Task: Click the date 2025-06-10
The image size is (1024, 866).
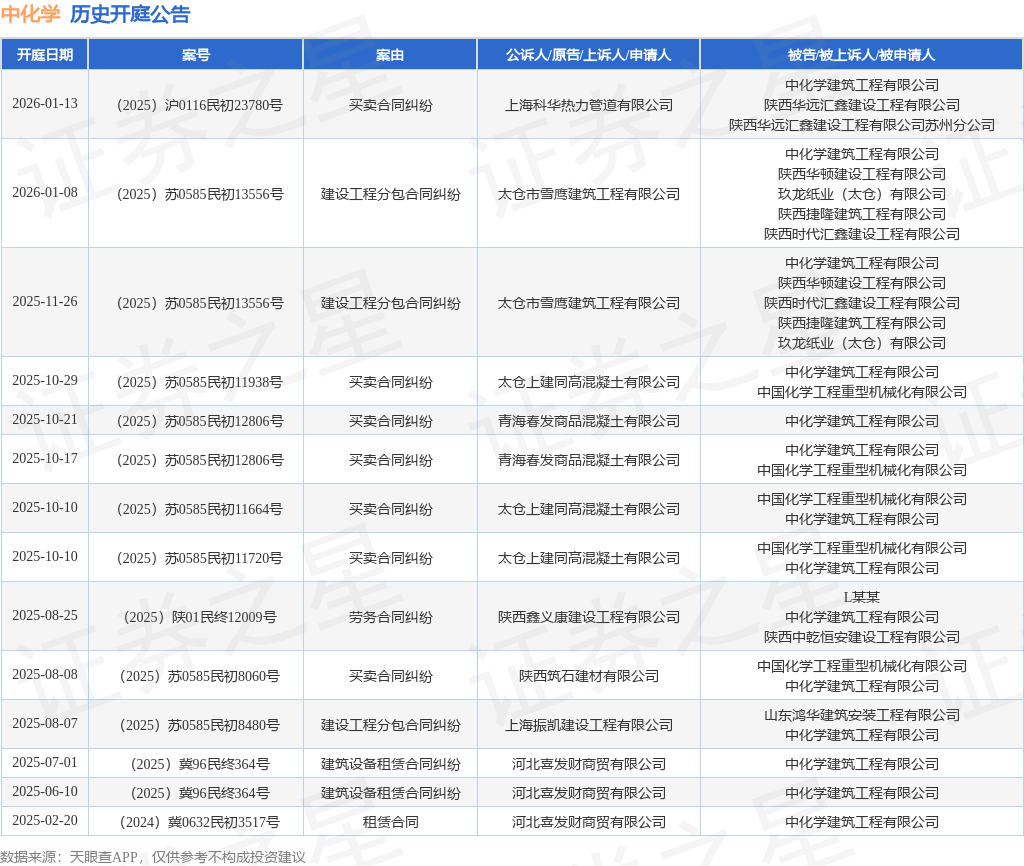Action: 44,791
